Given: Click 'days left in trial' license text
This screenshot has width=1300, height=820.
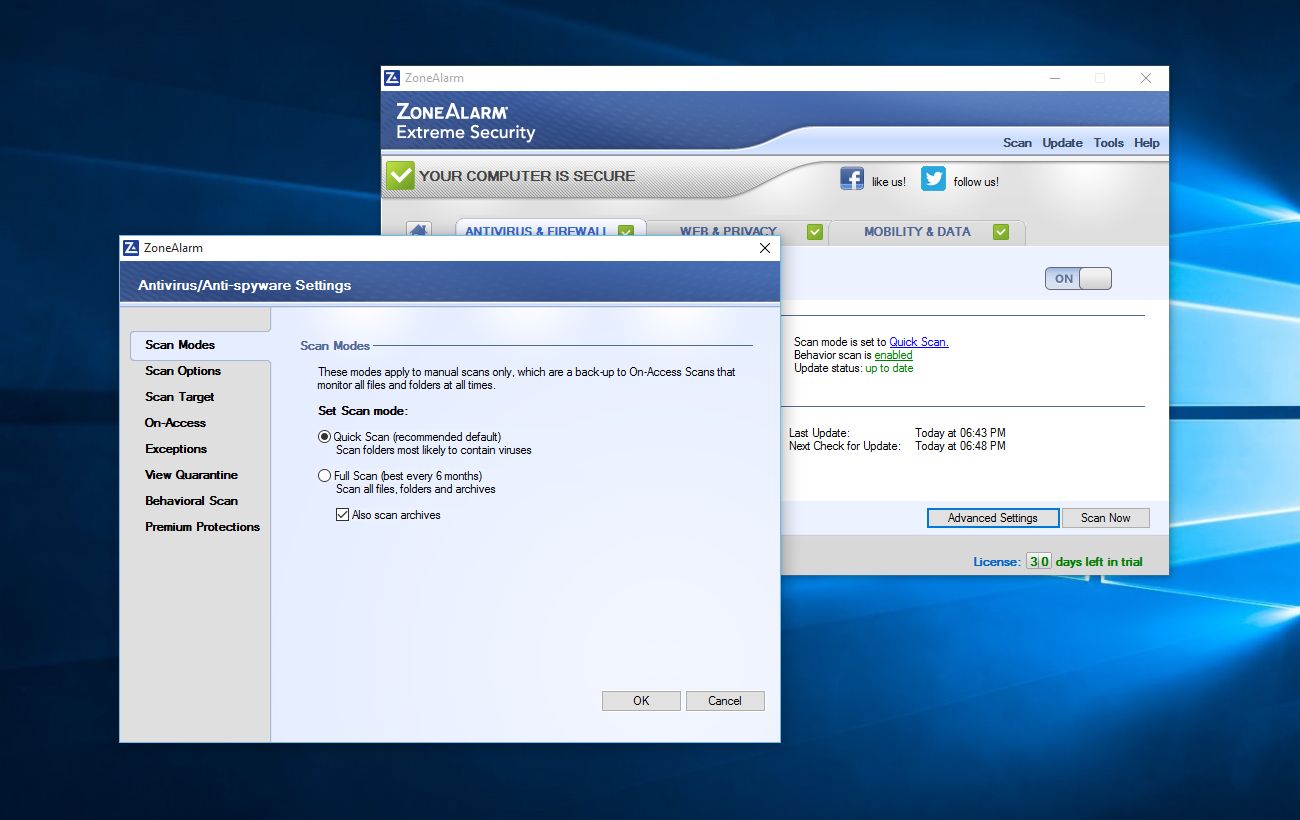Looking at the screenshot, I should [x=1099, y=562].
